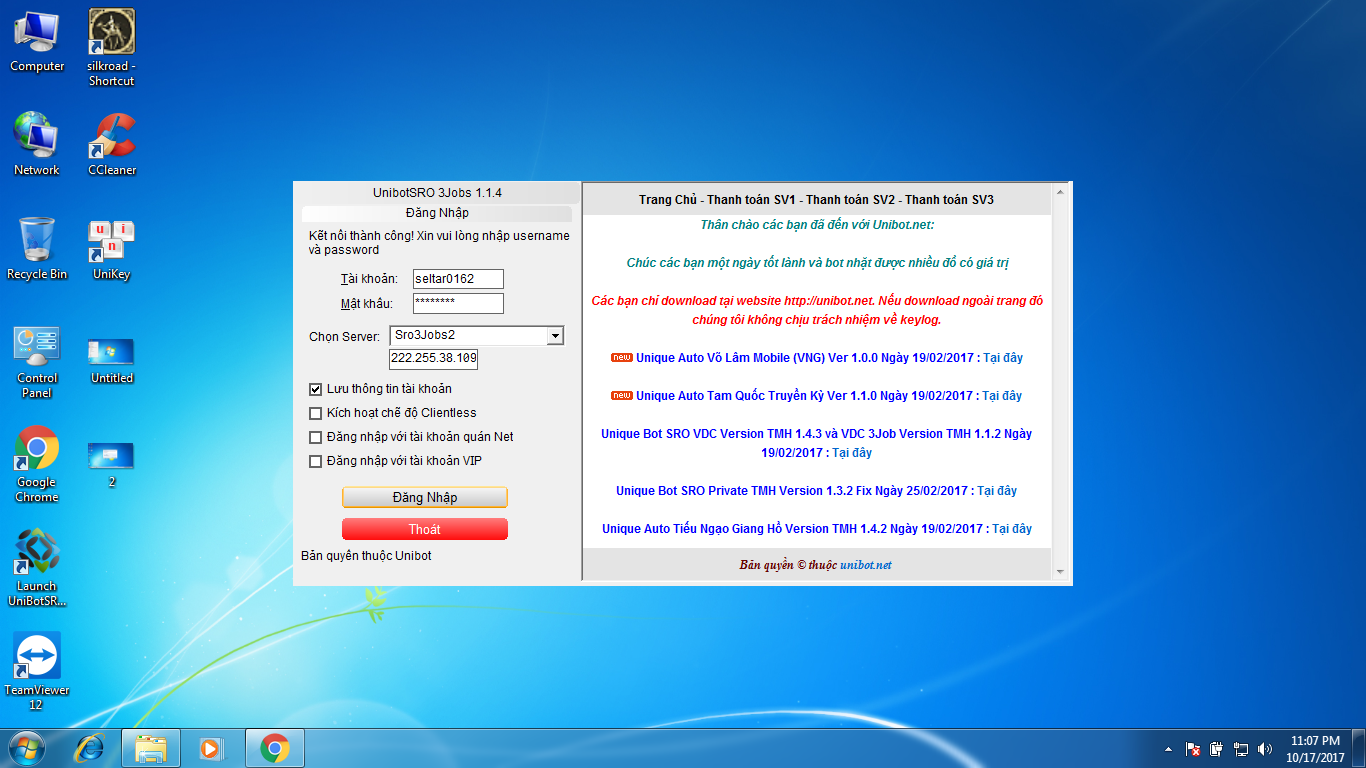
Task: Open the silkroad Shortcut desktop icon
Action: click(112, 48)
